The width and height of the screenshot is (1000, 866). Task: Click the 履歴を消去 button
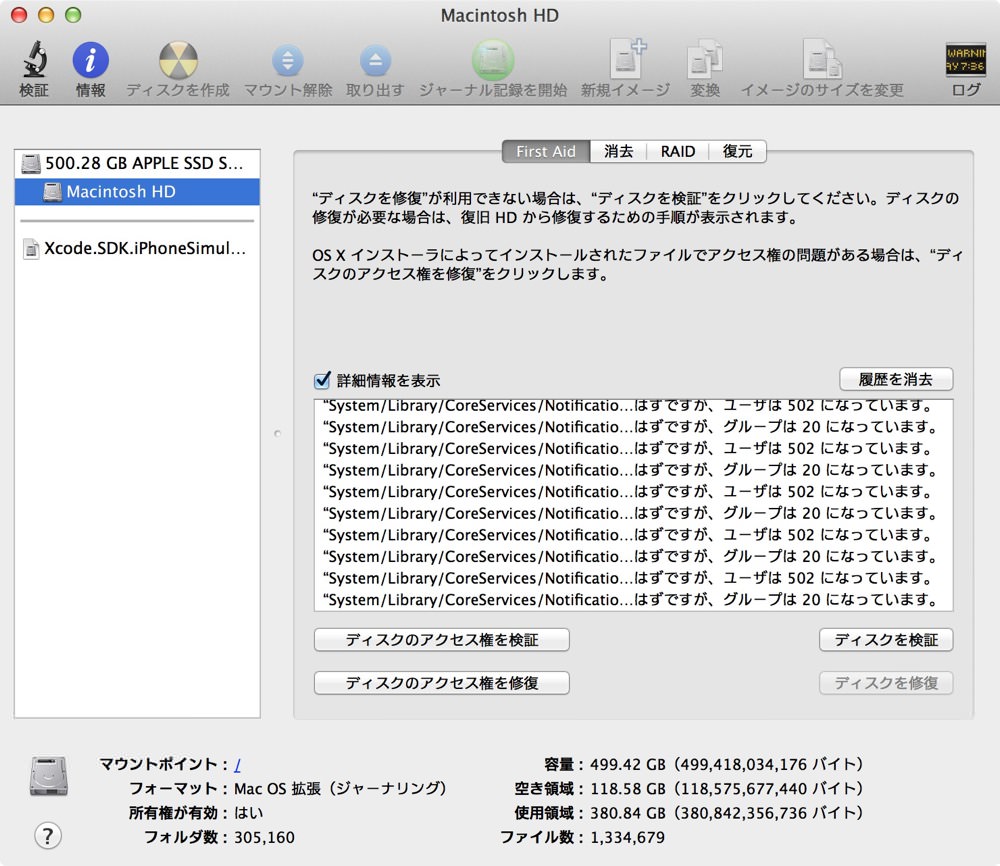[x=896, y=379]
